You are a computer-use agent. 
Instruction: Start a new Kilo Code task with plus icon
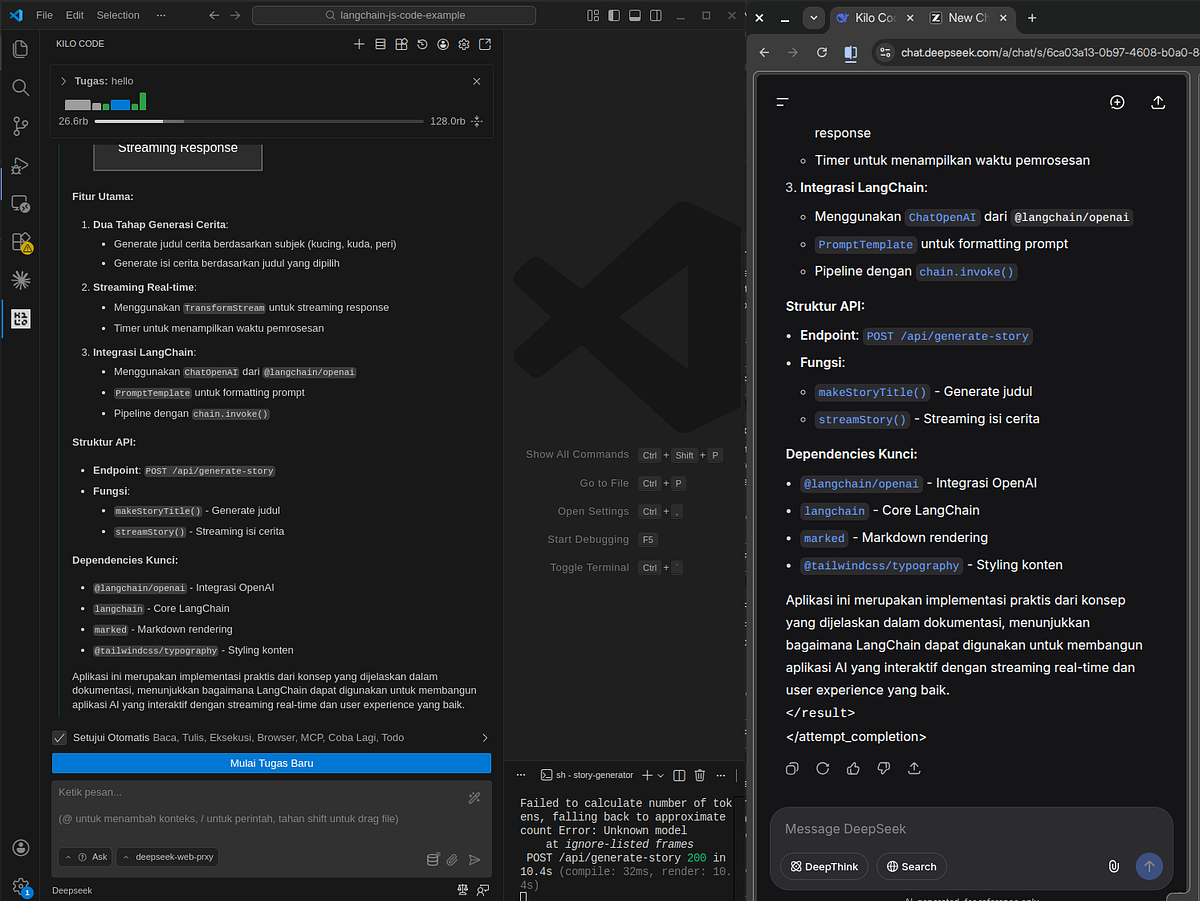pyautogui.click(x=359, y=44)
